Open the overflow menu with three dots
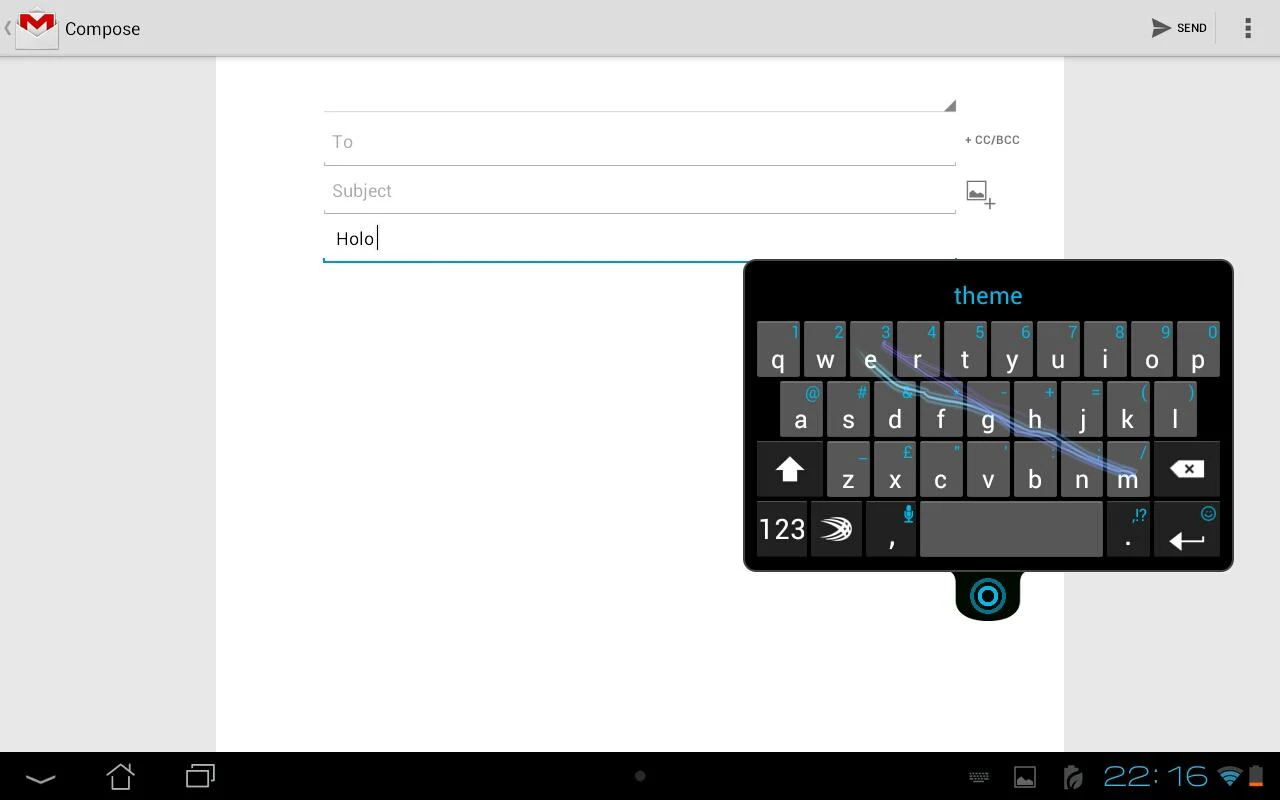This screenshot has width=1280, height=800. click(1248, 28)
